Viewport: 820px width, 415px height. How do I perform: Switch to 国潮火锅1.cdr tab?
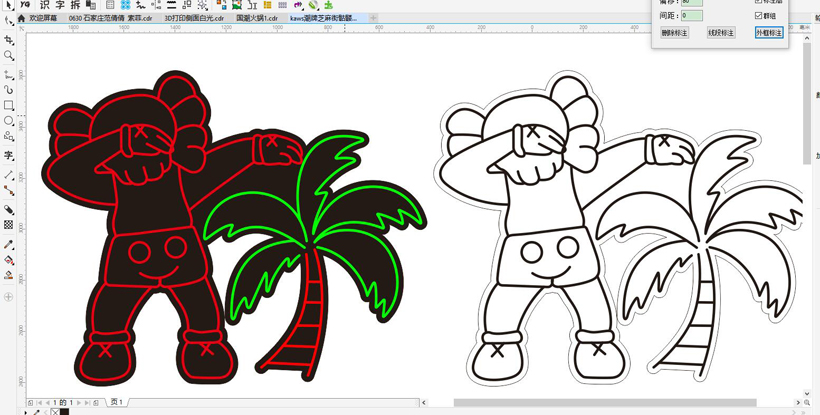257,18
